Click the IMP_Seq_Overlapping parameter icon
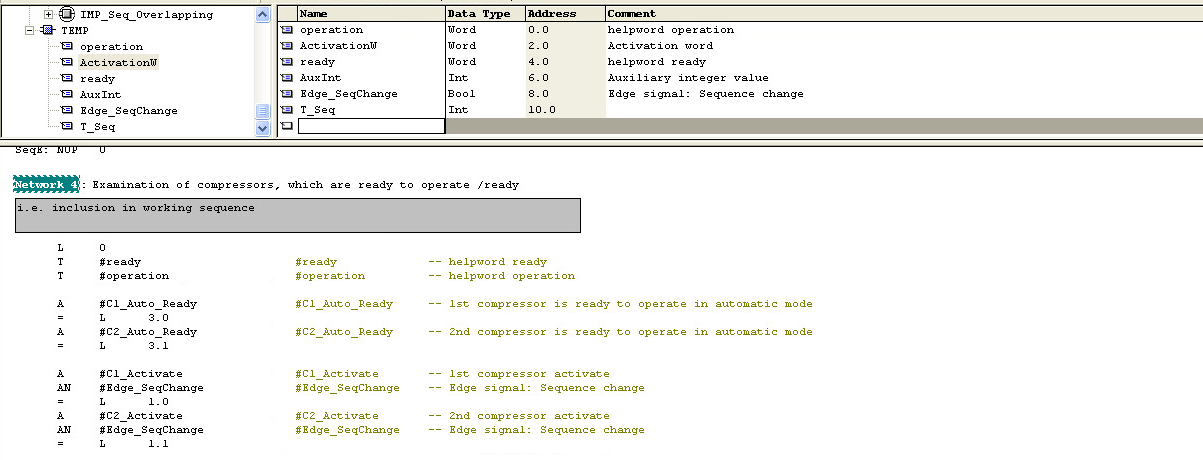 pyautogui.click(x=66, y=15)
